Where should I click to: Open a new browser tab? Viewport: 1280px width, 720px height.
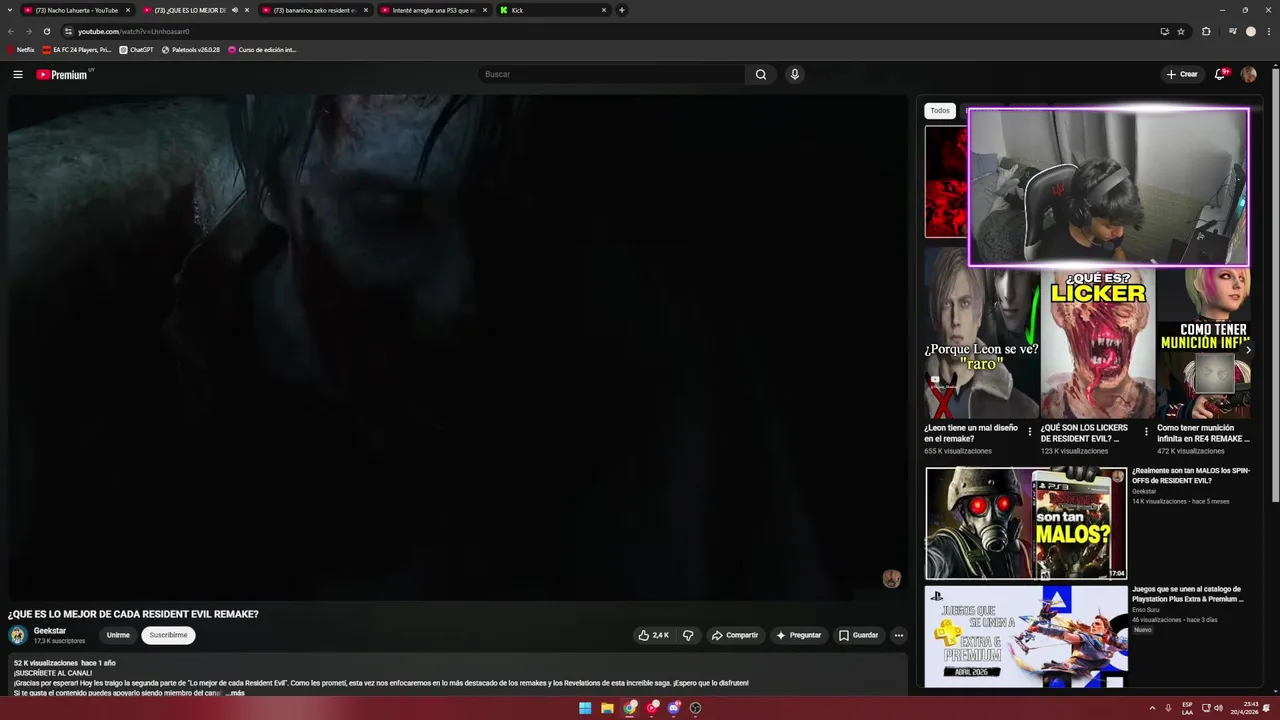pyautogui.click(x=621, y=10)
